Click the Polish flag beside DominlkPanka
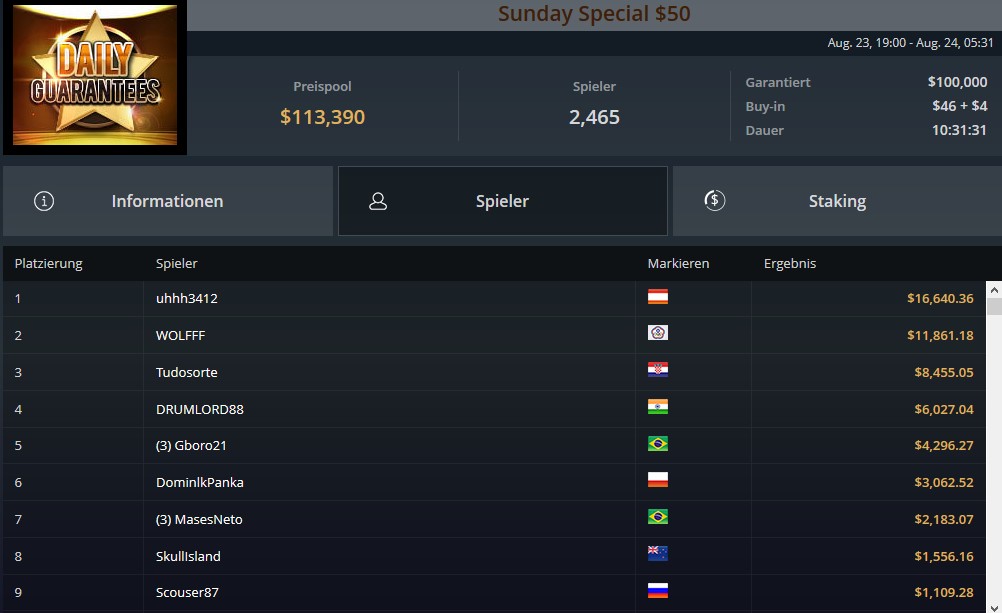Image resolution: width=1002 pixels, height=613 pixels. click(x=658, y=480)
